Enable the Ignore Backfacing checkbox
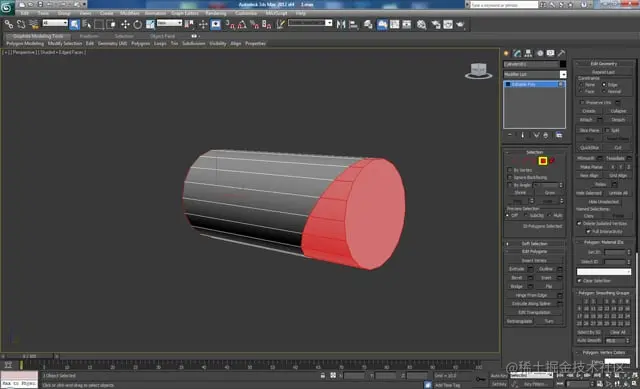640x389 pixels. (x=509, y=178)
